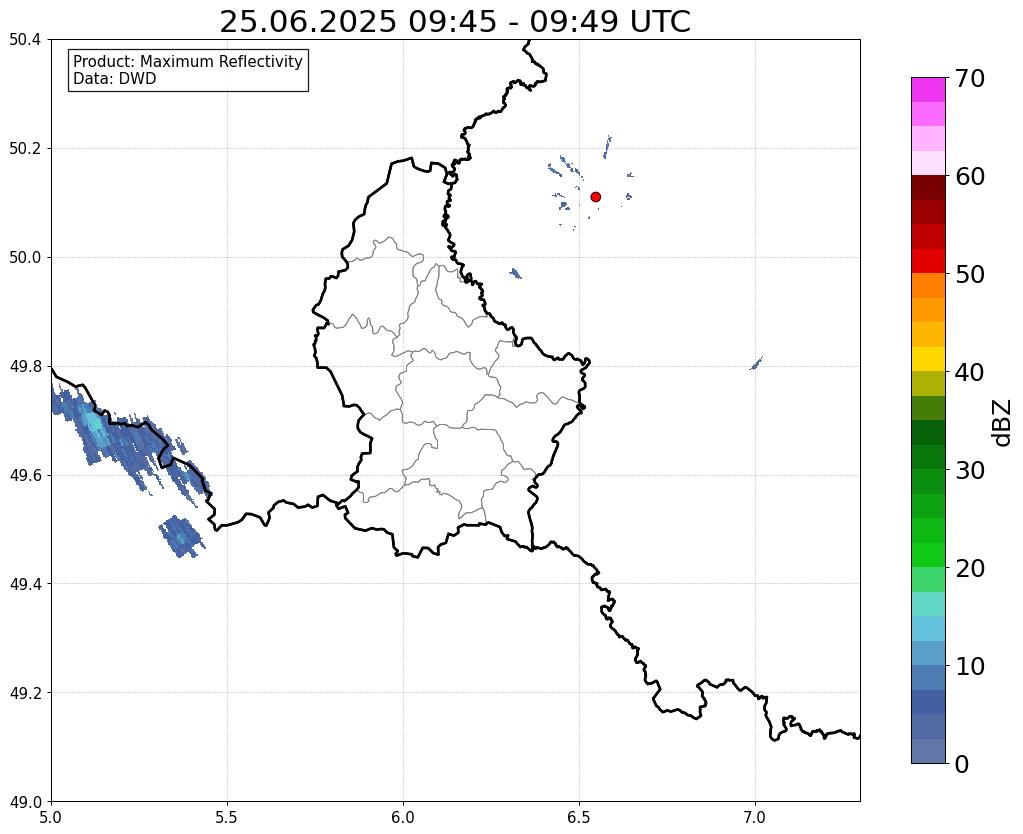Click the latitude axis label 50.4
Screen dimensions: 1023x834
pos(25,40)
